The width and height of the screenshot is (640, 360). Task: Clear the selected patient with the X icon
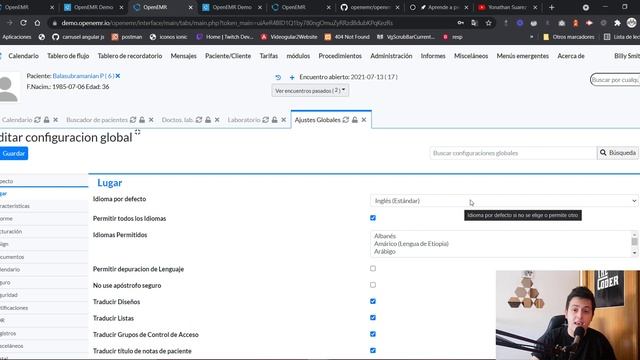[118, 76]
